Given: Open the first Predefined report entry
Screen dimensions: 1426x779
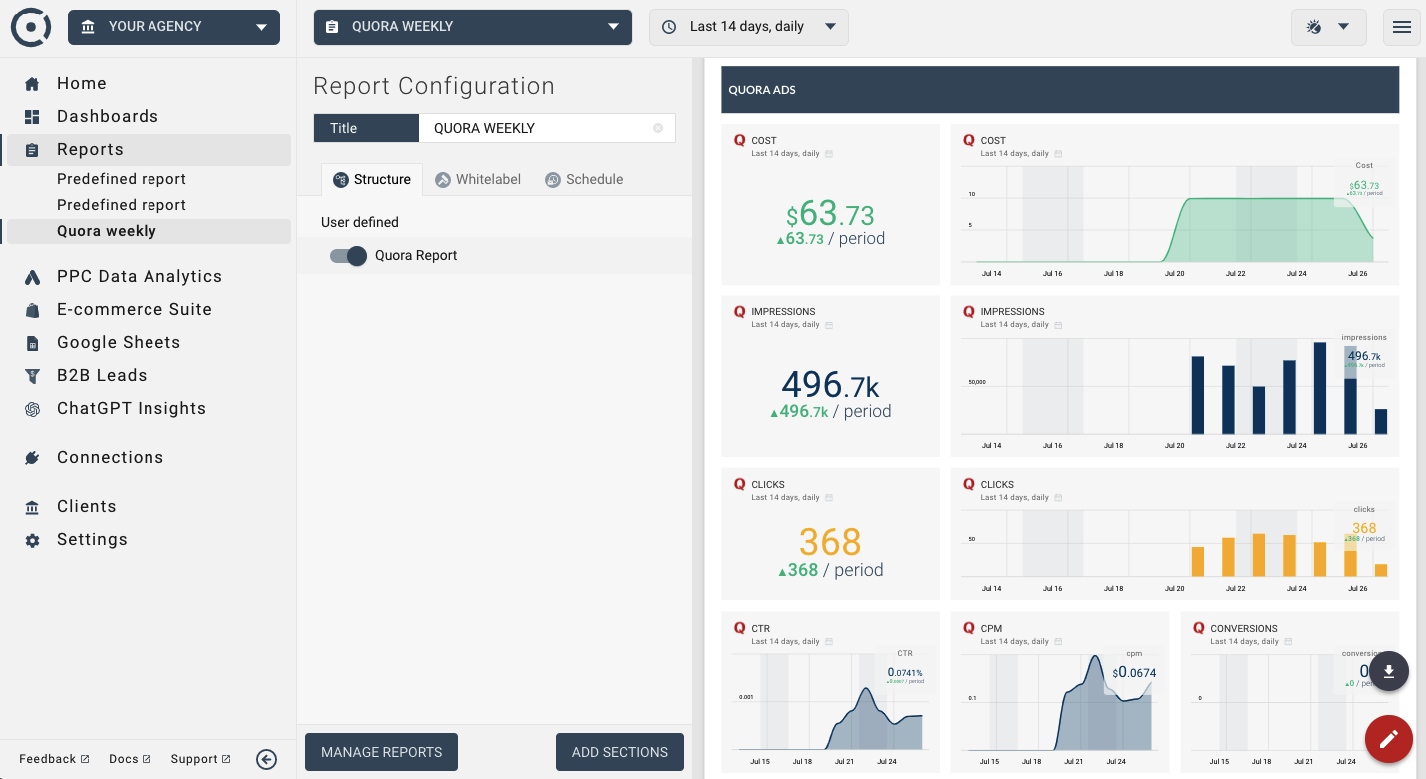Looking at the screenshot, I should 121,179.
